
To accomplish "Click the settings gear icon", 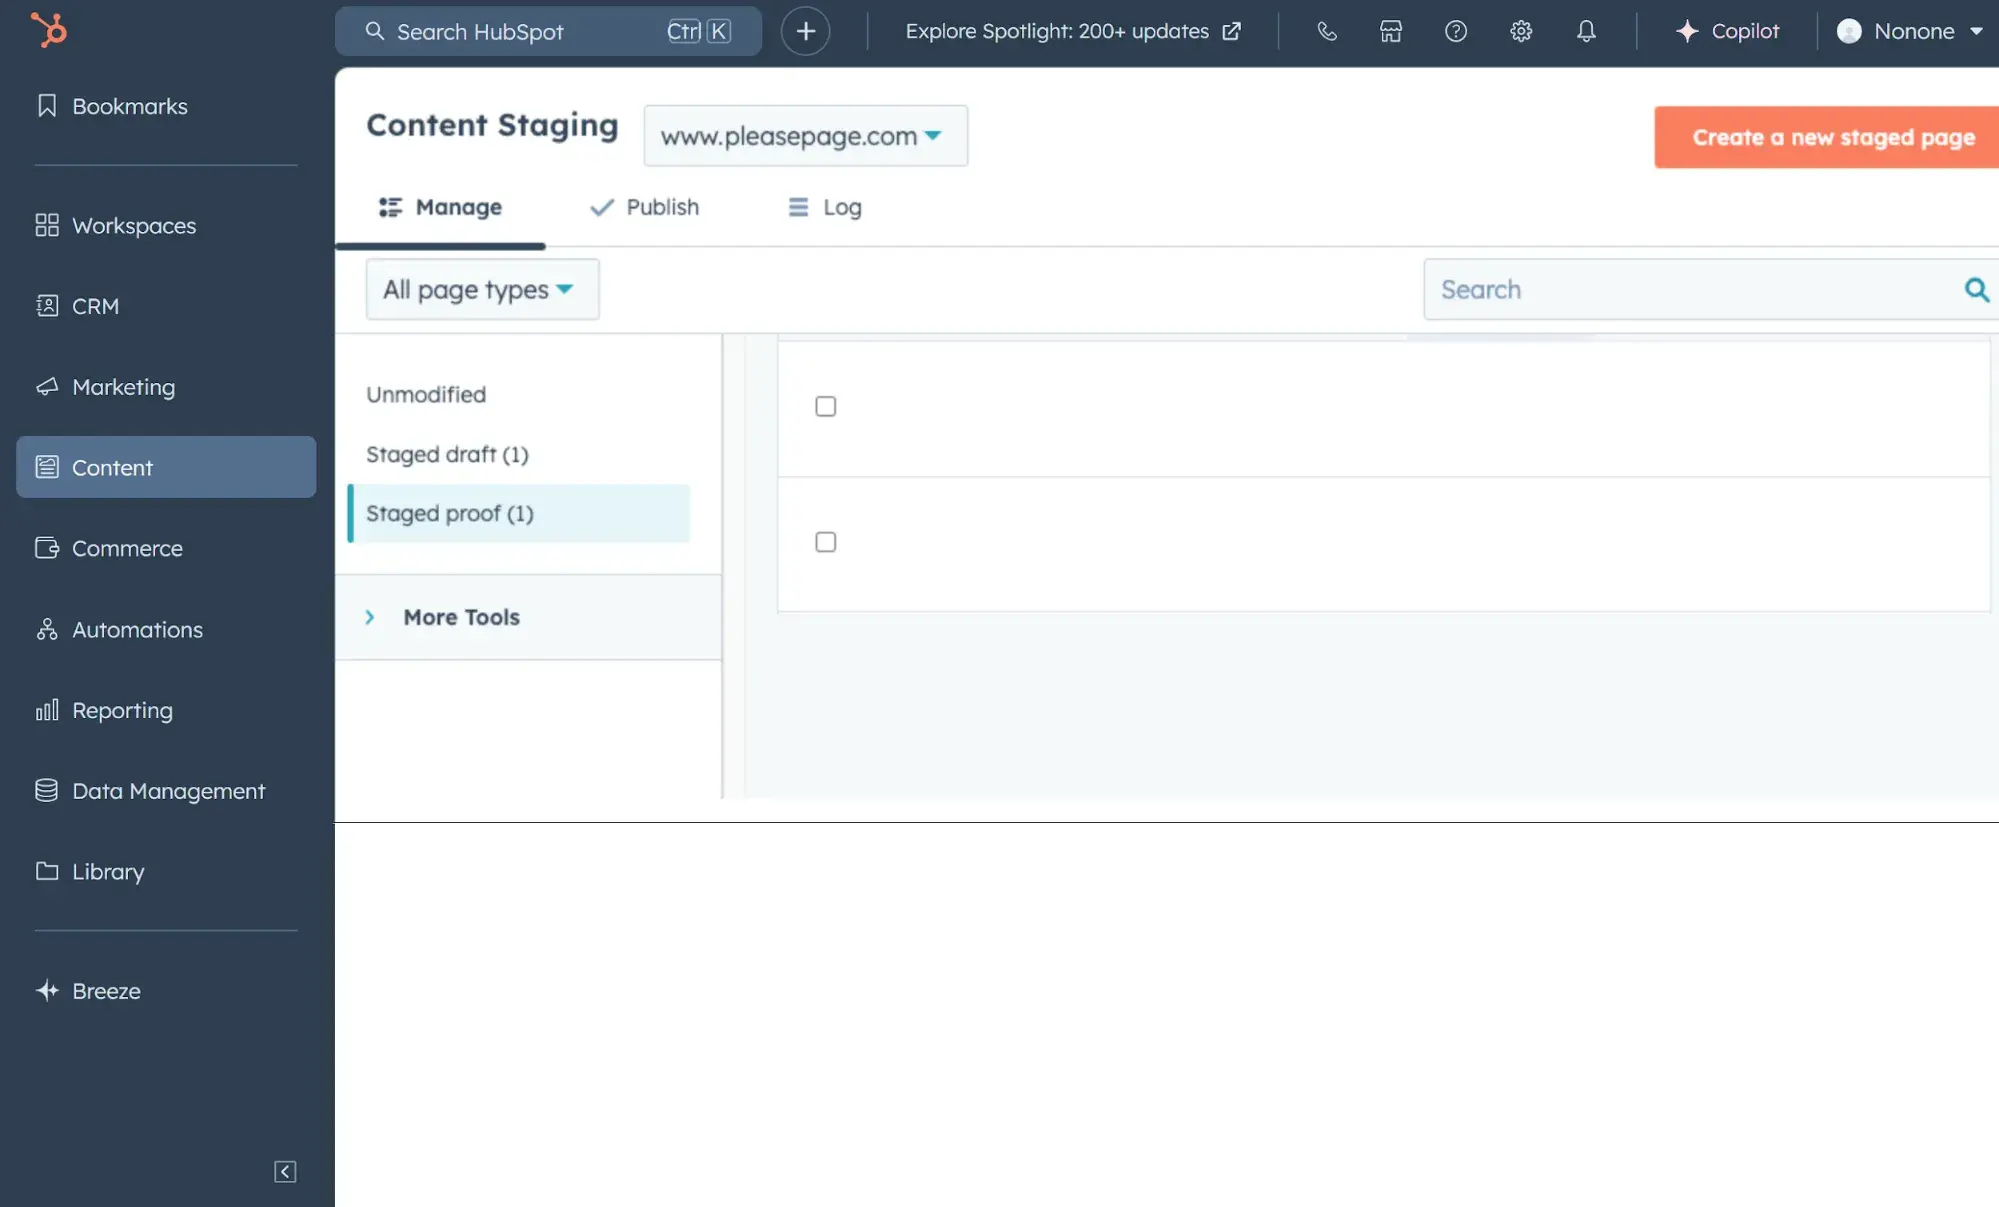I will tap(1521, 30).
